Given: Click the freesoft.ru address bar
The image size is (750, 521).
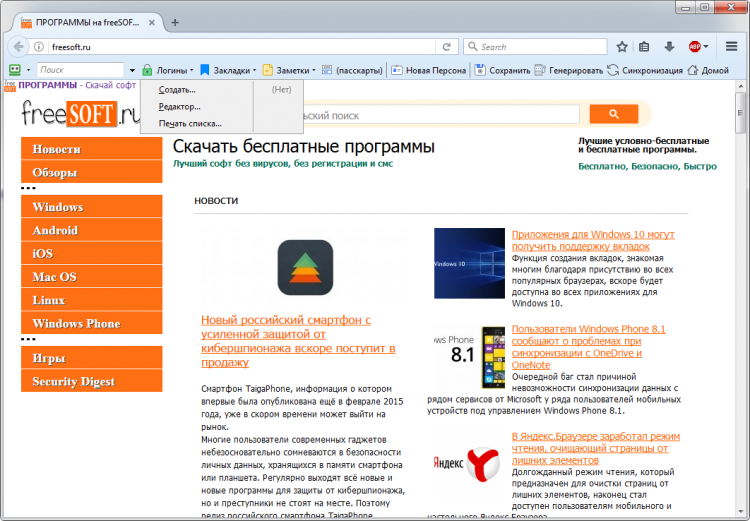Looking at the screenshot, I should [x=242, y=47].
